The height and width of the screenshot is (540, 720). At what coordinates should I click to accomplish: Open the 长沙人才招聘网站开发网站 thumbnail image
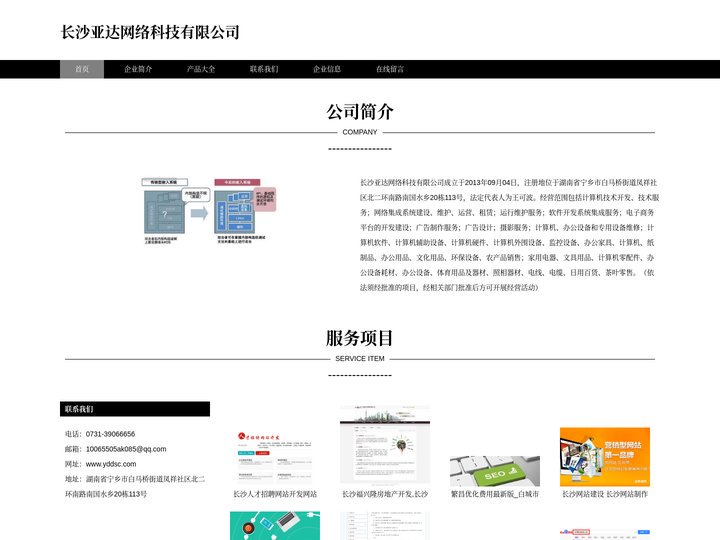click(275, 457)
